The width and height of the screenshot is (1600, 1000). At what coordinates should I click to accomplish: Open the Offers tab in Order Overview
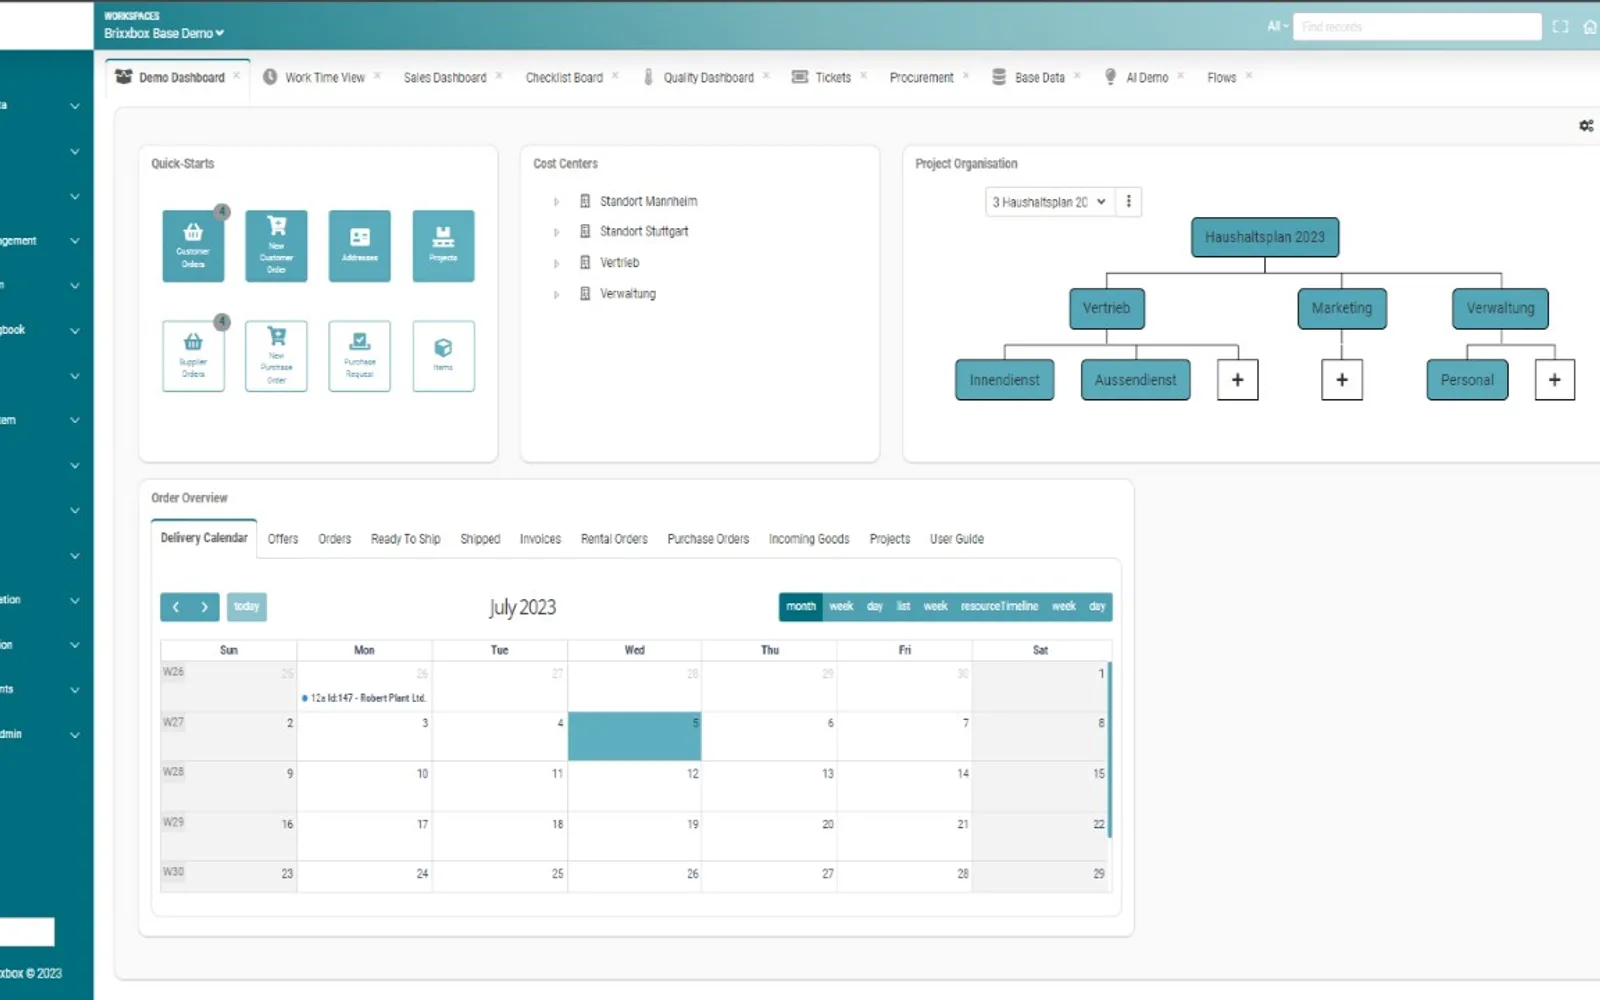283,539
